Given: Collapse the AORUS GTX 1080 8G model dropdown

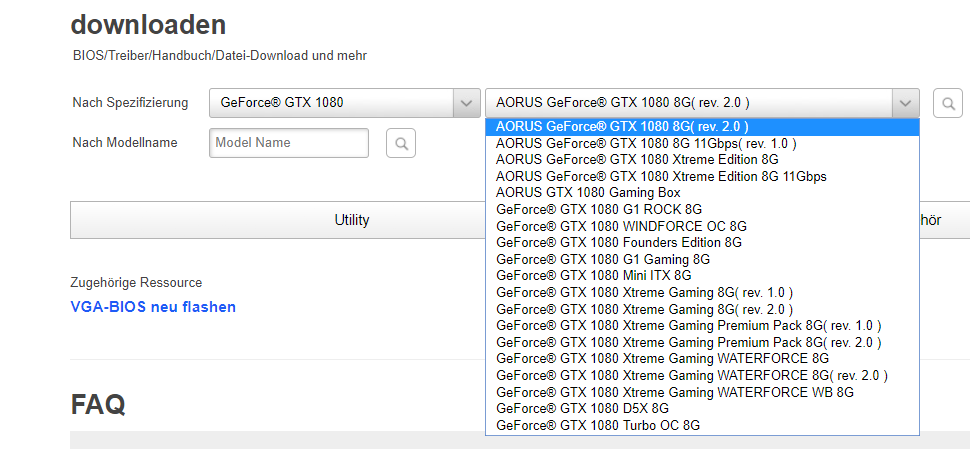Looking at the screenshot, I should pyautogui.click(x=702, y=103).
